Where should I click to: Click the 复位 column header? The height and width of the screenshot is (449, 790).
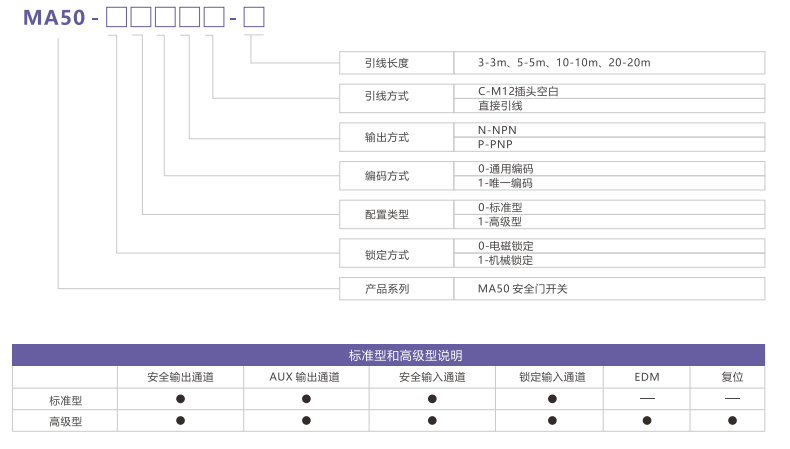728,377
